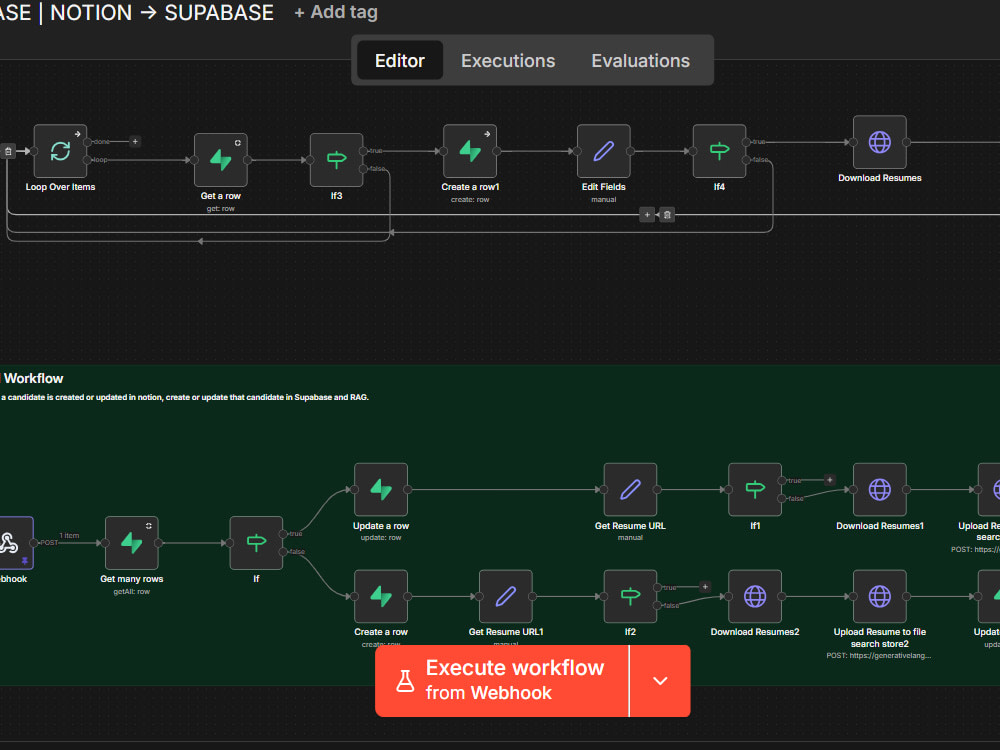
Task: Add node on If2 true output
Action: pyautogui.click(x=705, y=587)
